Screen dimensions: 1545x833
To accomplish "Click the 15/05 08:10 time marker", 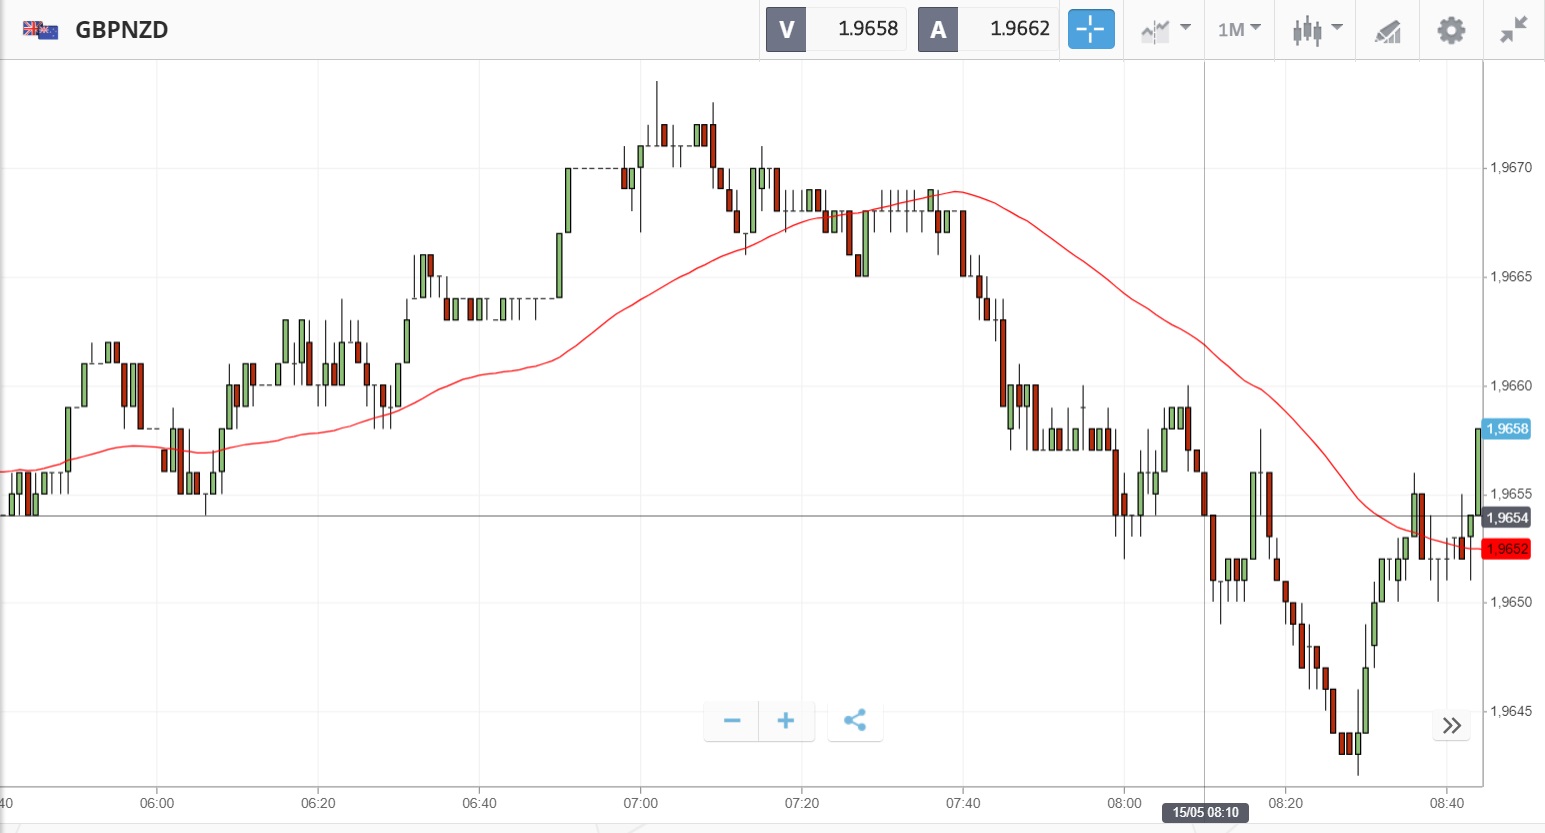I will (1205, 812).
